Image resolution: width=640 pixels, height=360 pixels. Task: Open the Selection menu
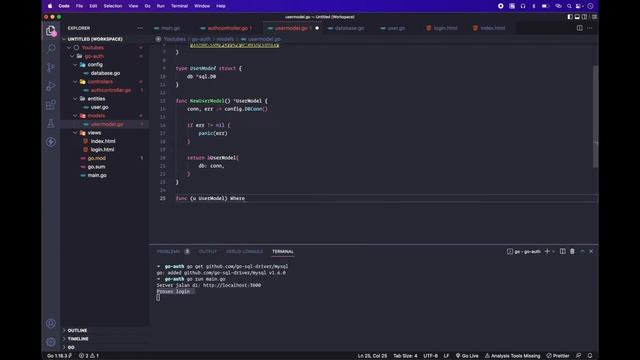[x=113, y=6]
